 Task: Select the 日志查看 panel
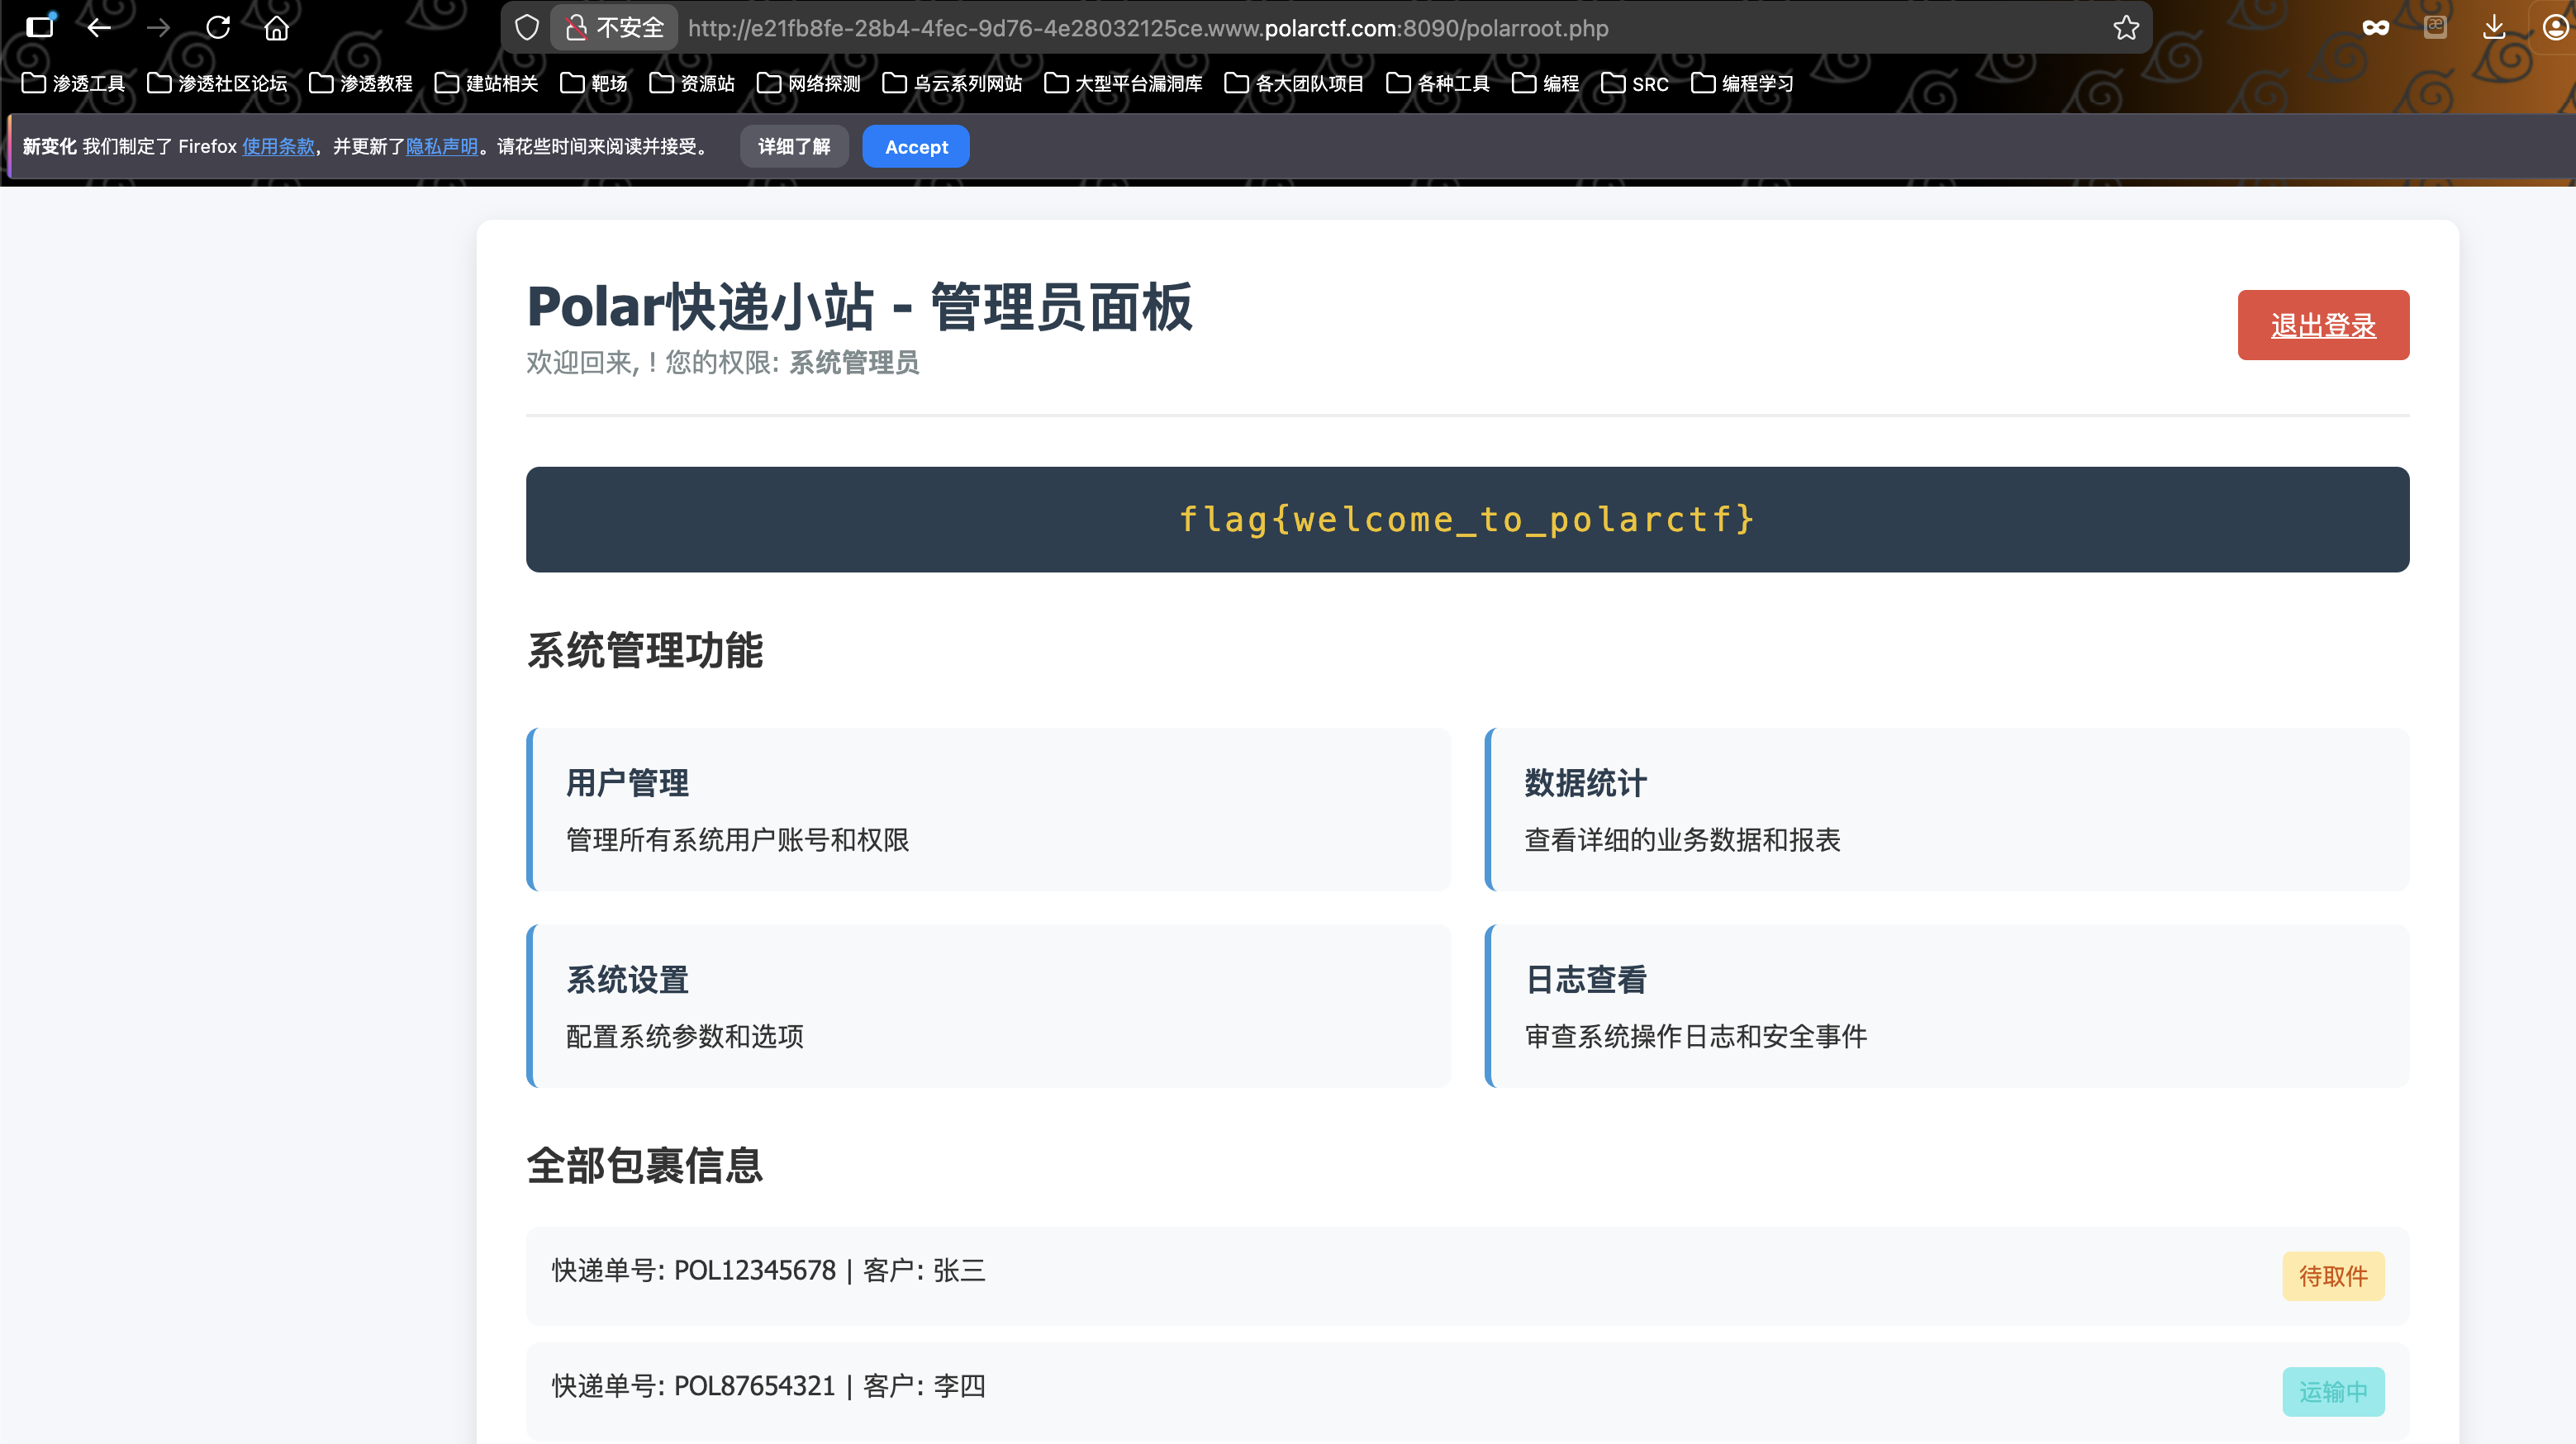(1946, 1006)
